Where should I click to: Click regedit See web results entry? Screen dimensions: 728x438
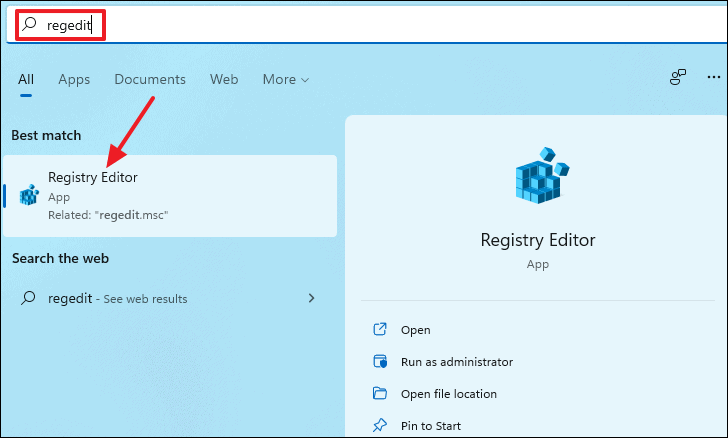click(x=168, y=298)
